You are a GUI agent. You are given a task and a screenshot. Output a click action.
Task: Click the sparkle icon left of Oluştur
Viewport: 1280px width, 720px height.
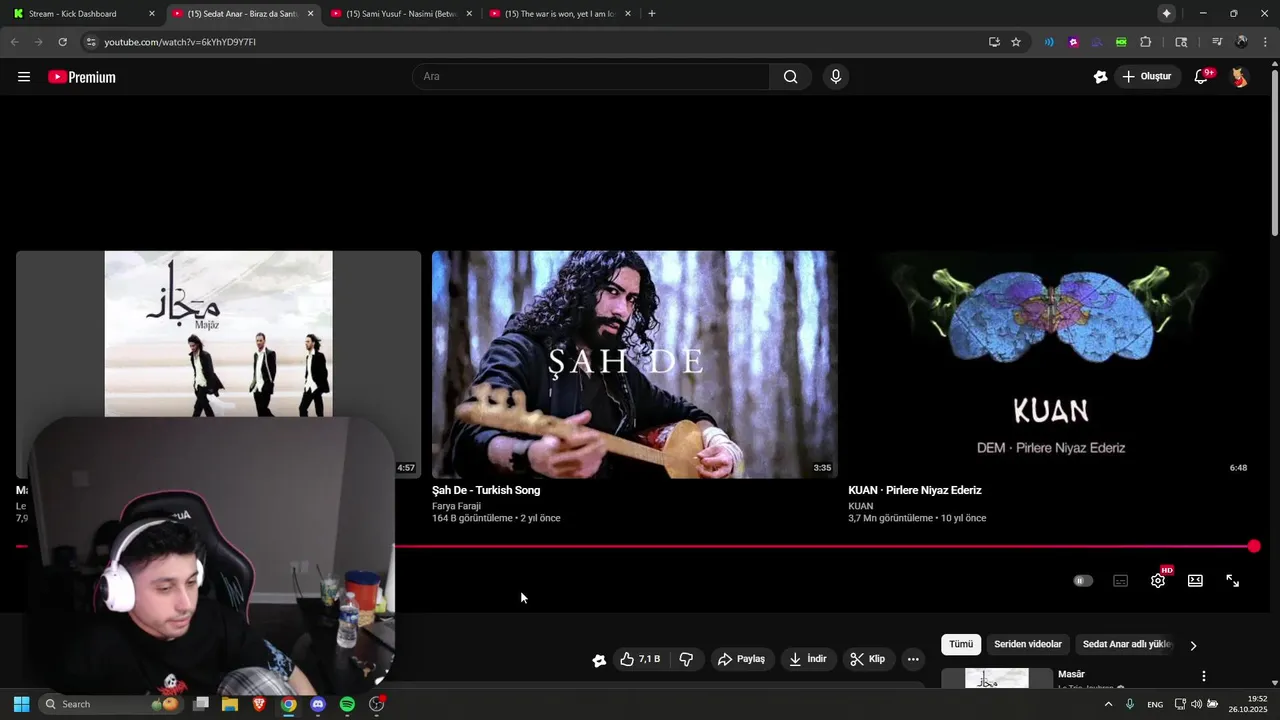[x=1100, y=77]
